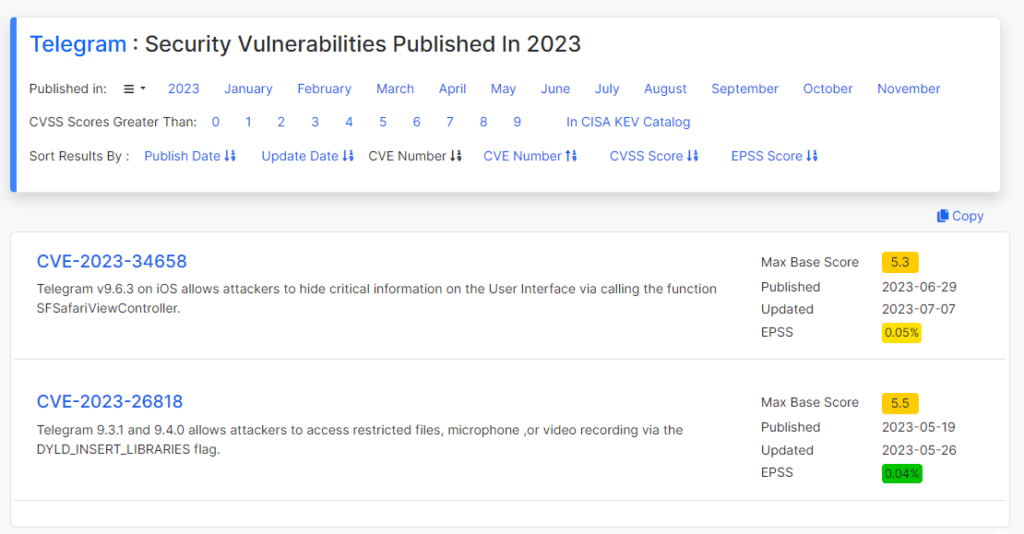Select the published date 2023-05-19
The image size is (1024, 534).
pos(918,428)
